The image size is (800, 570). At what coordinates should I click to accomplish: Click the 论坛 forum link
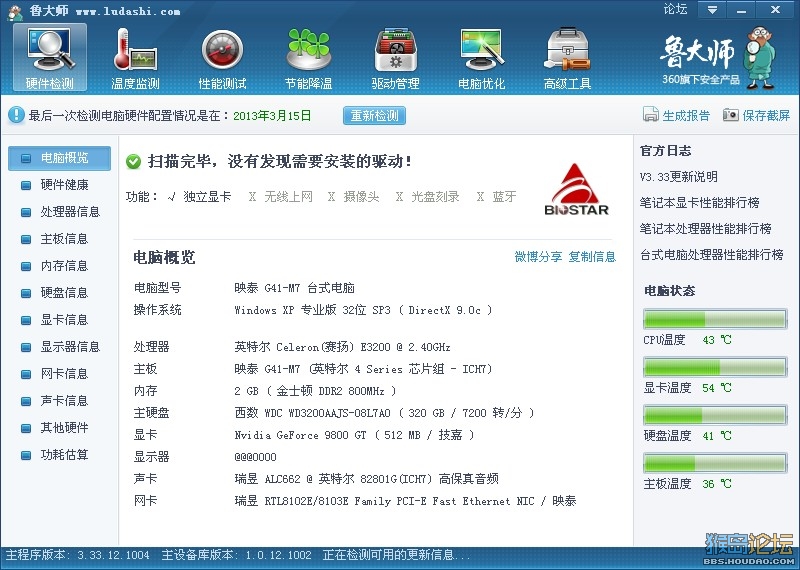point(675,9)
